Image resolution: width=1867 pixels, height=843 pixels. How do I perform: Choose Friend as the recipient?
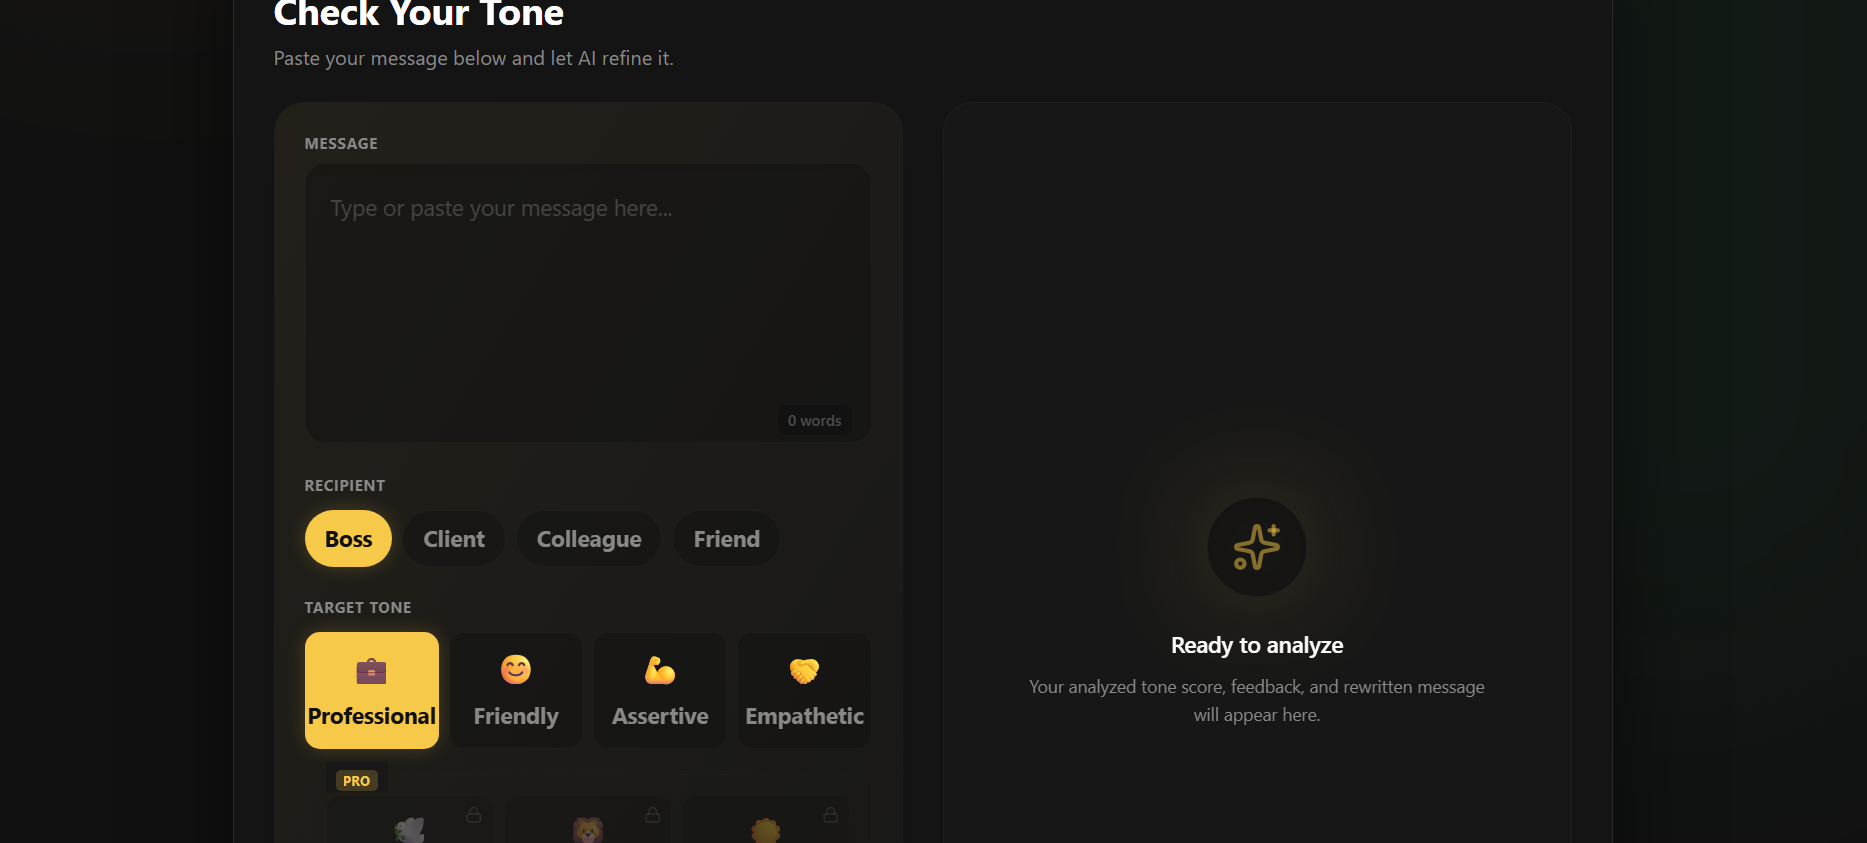click(727, 539)
